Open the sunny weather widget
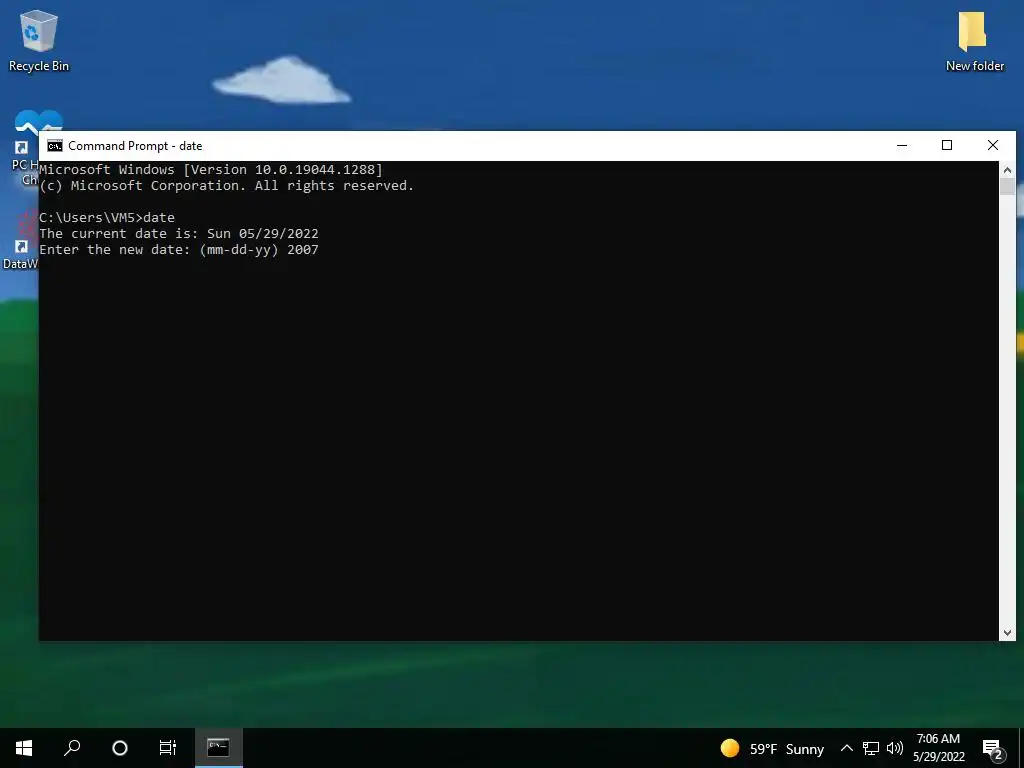Image resolution: width=1024 pixels, height=768 pixels. (x=772, y=748)
